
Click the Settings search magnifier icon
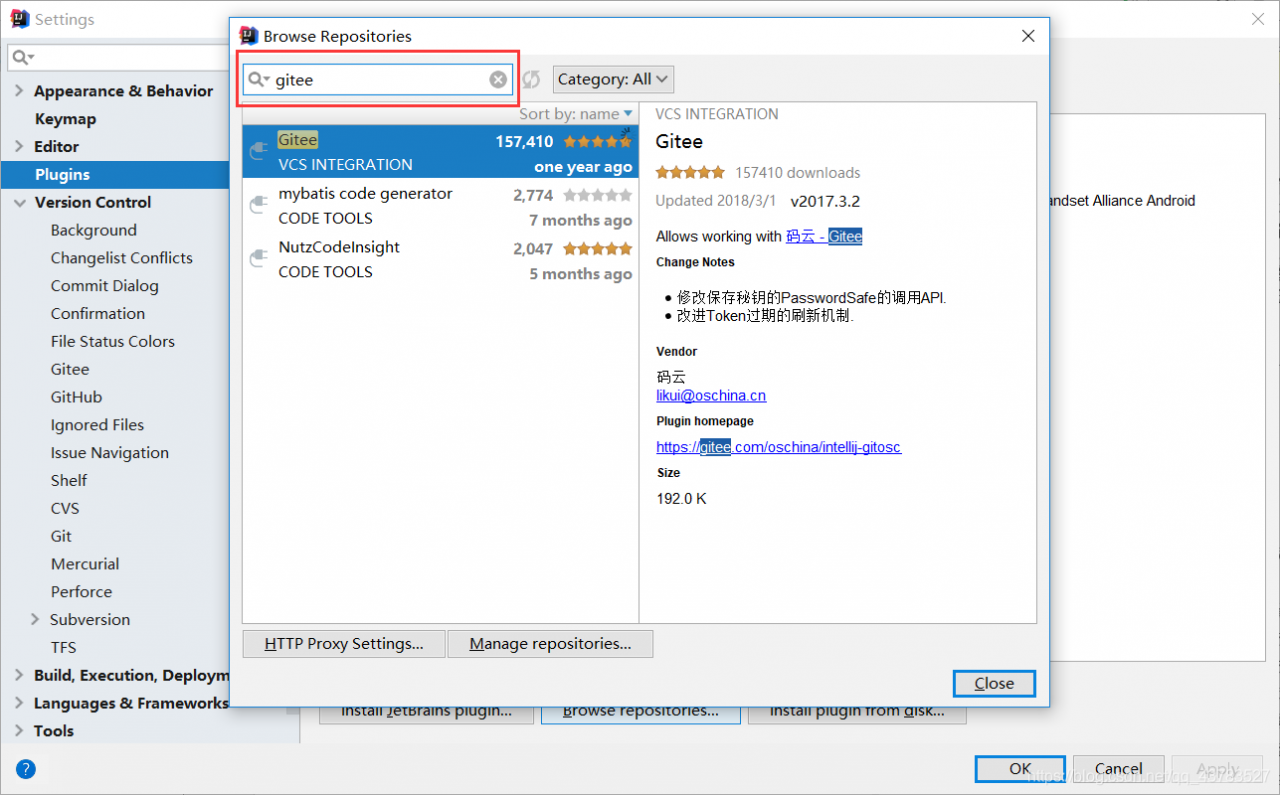point(23,58)
